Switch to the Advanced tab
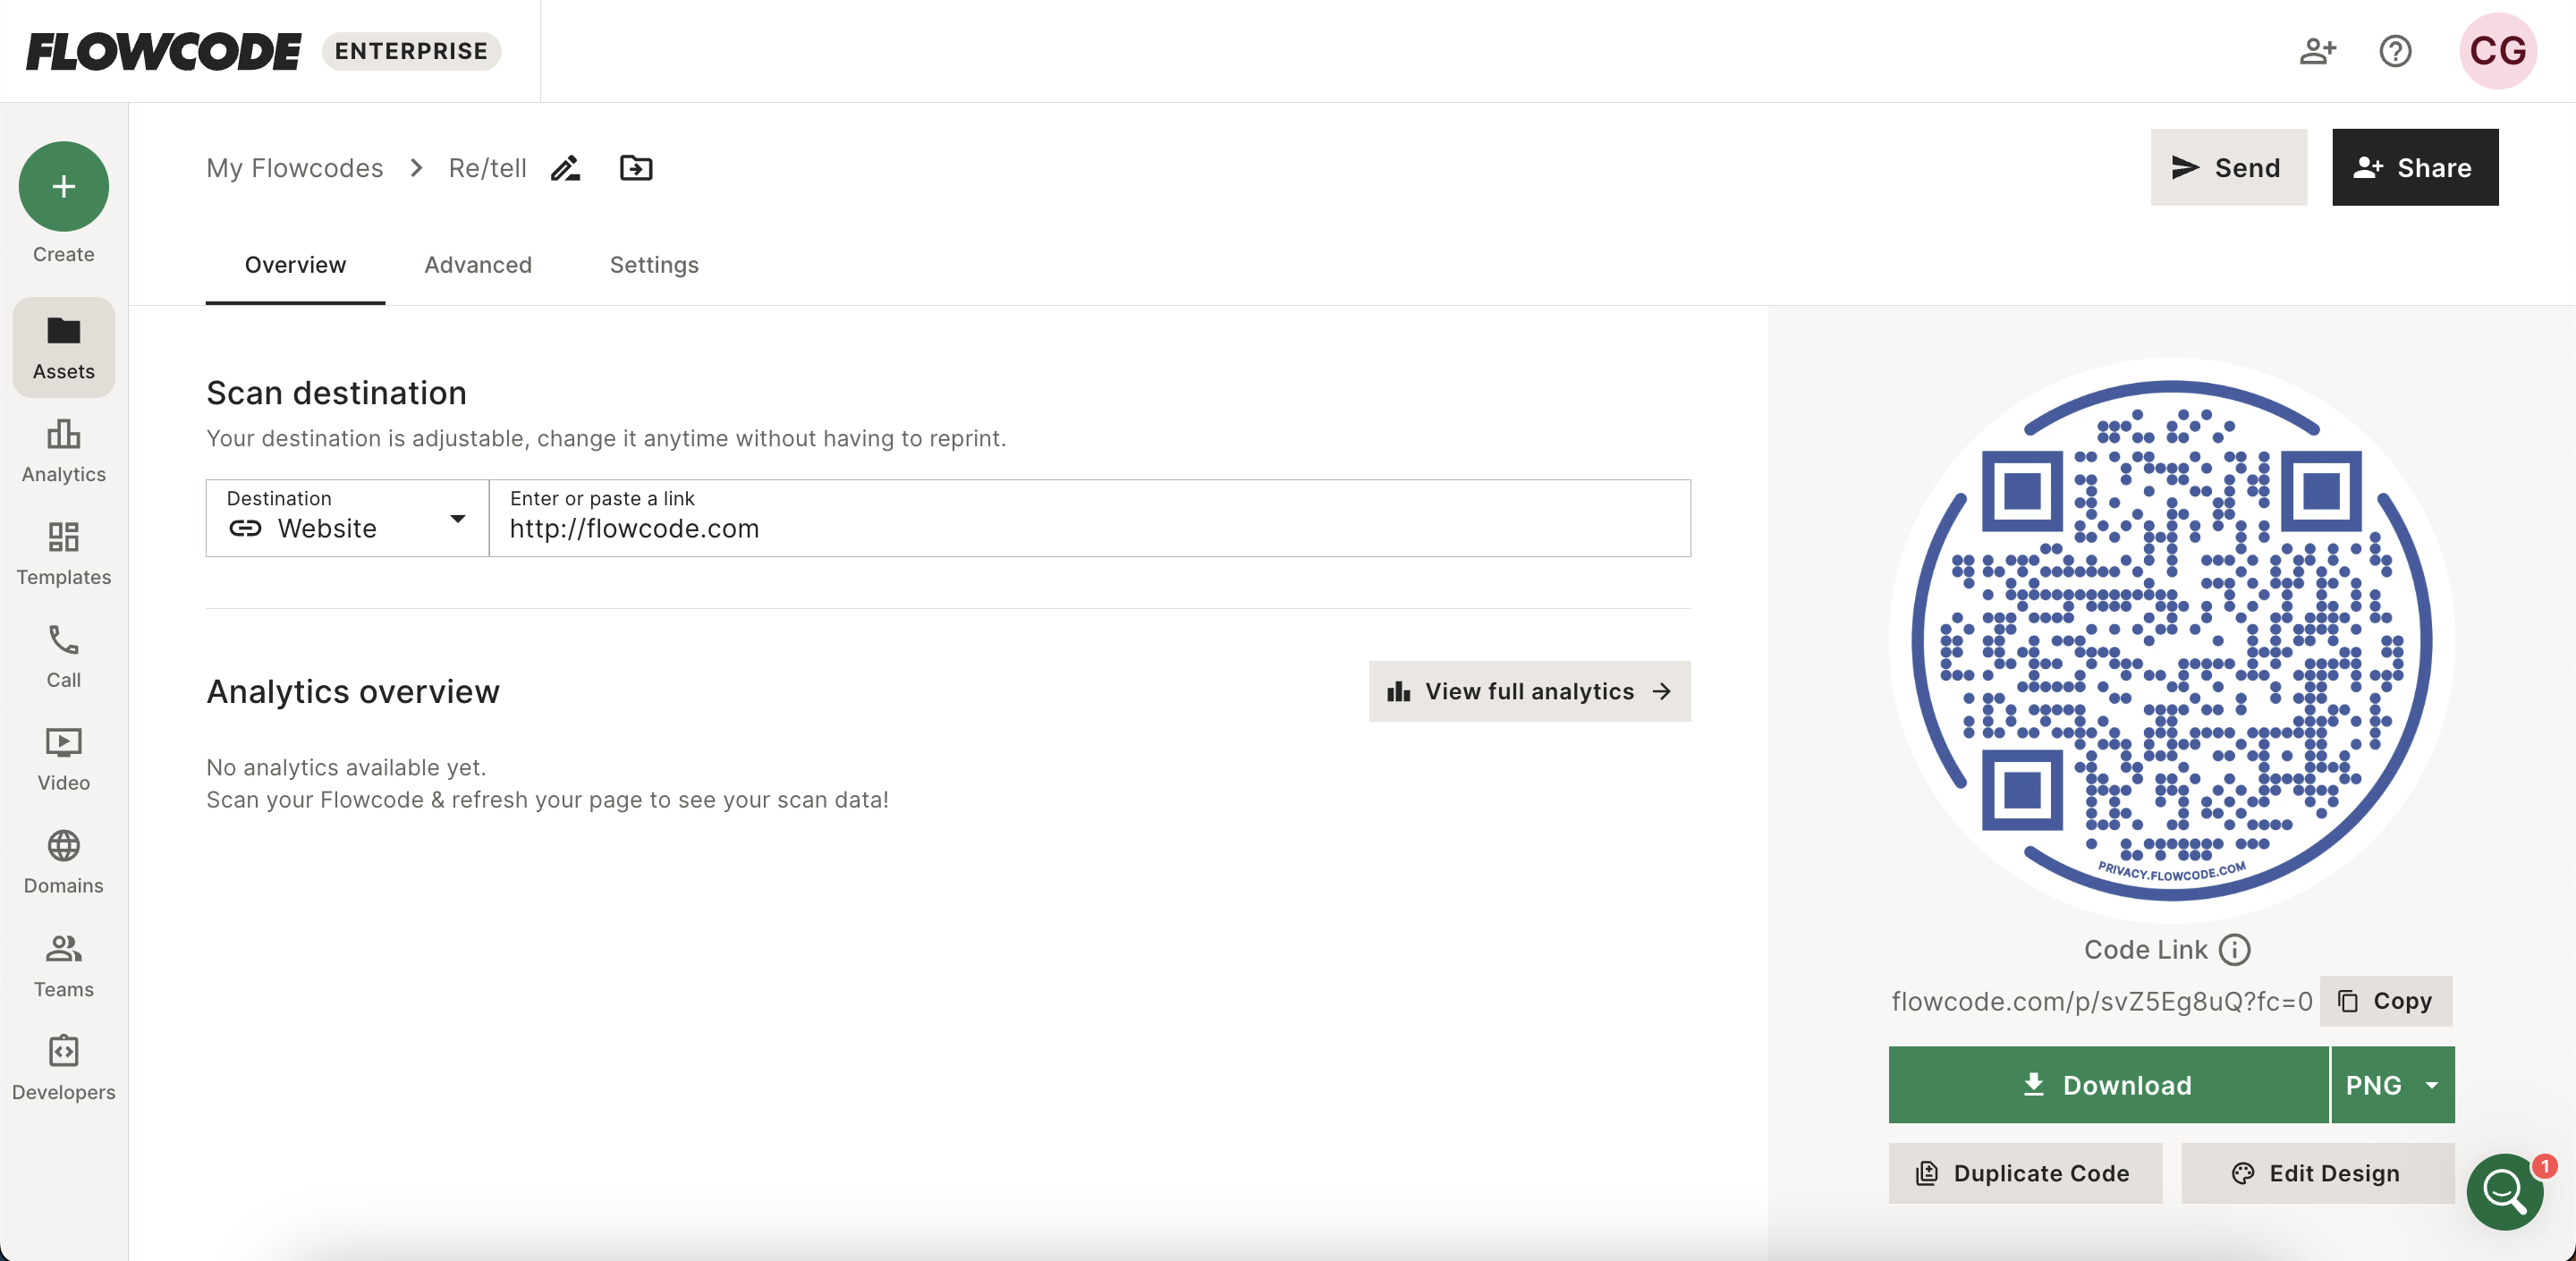Screen dimensions: 2576x1261 pyautogui.click(x=478, y=265)
